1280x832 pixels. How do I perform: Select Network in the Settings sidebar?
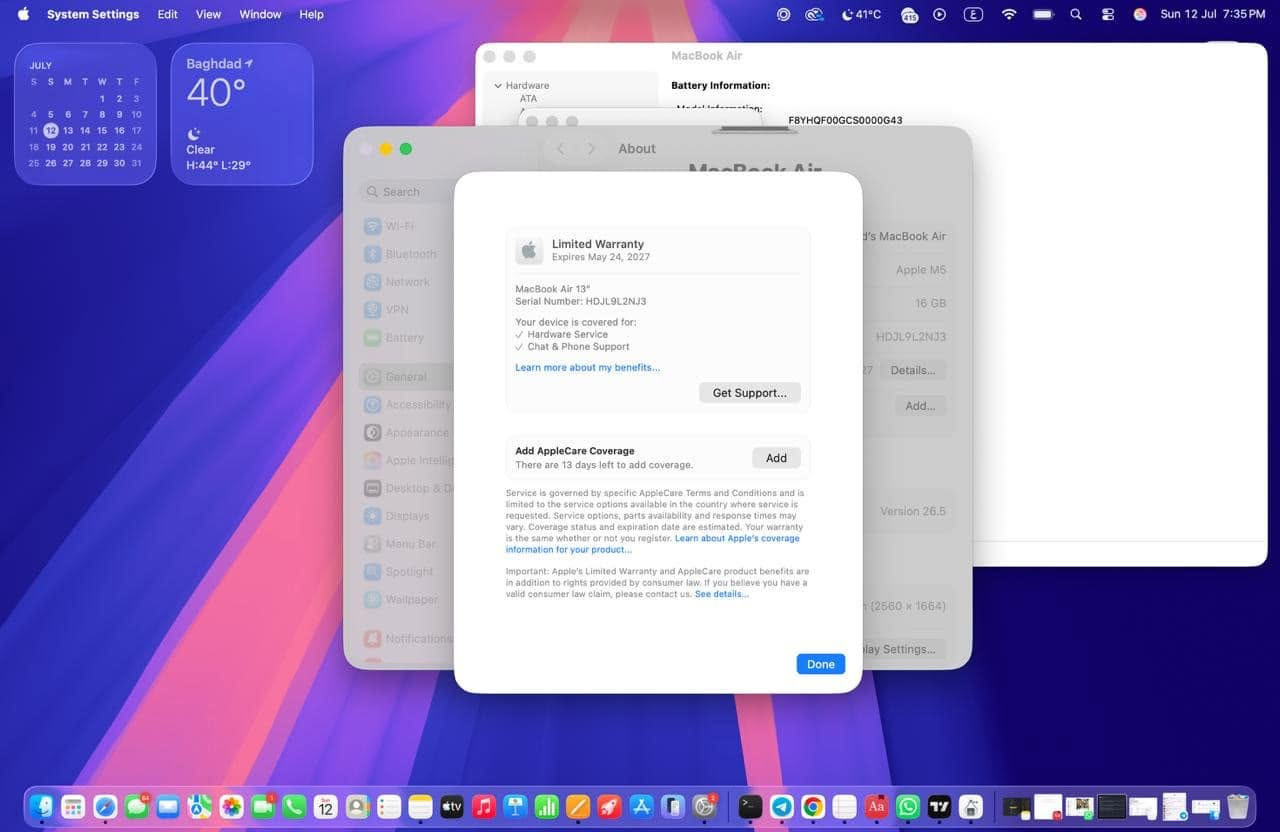(x=407, y=282)
